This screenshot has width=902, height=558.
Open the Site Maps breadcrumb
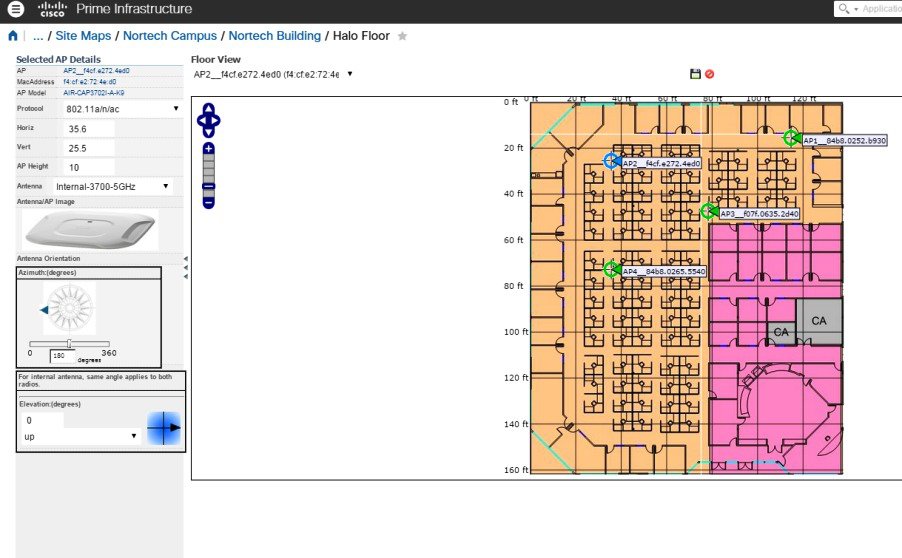83,36
